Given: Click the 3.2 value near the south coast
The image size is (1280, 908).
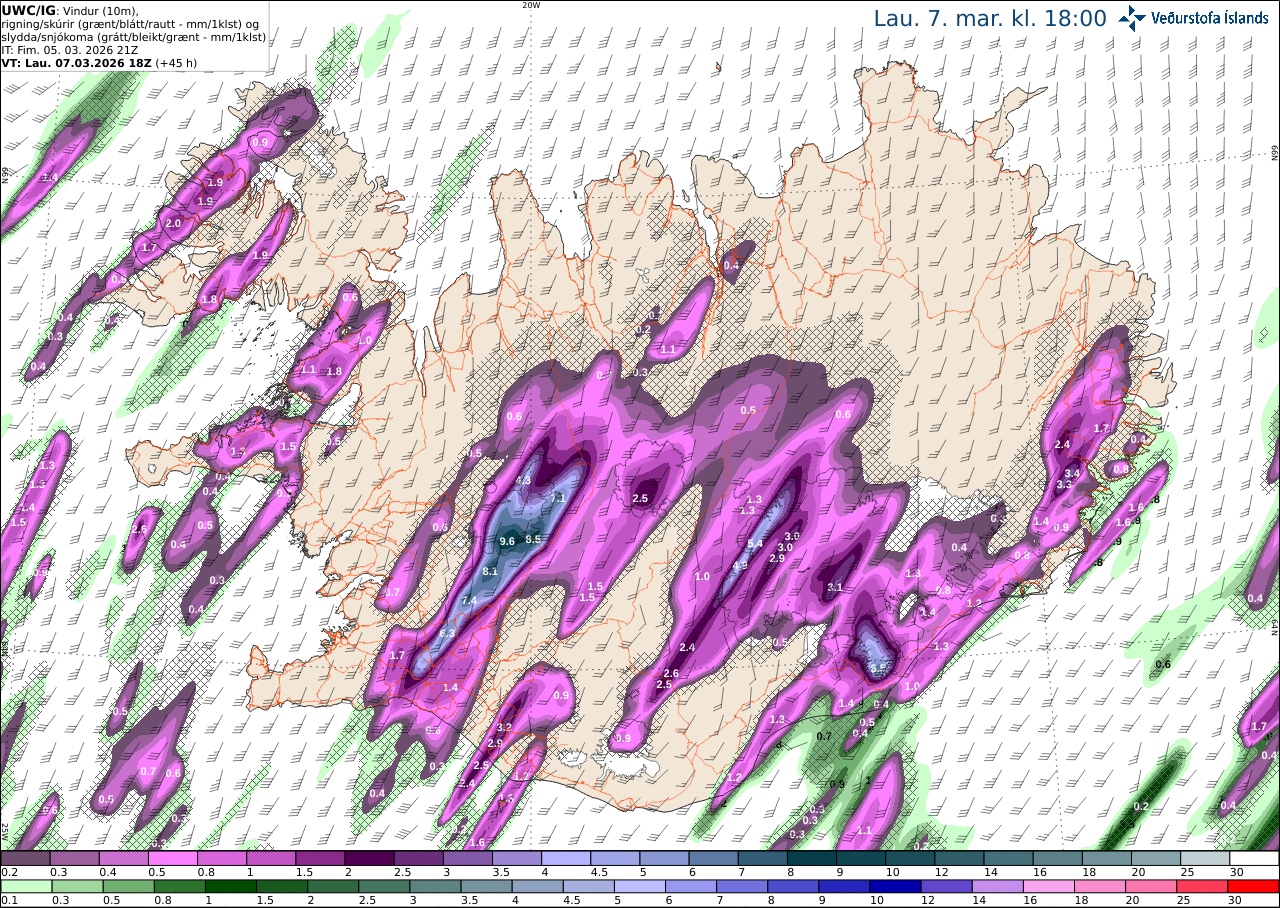Looking at the screenshot, I should click(x=505, y=727).
